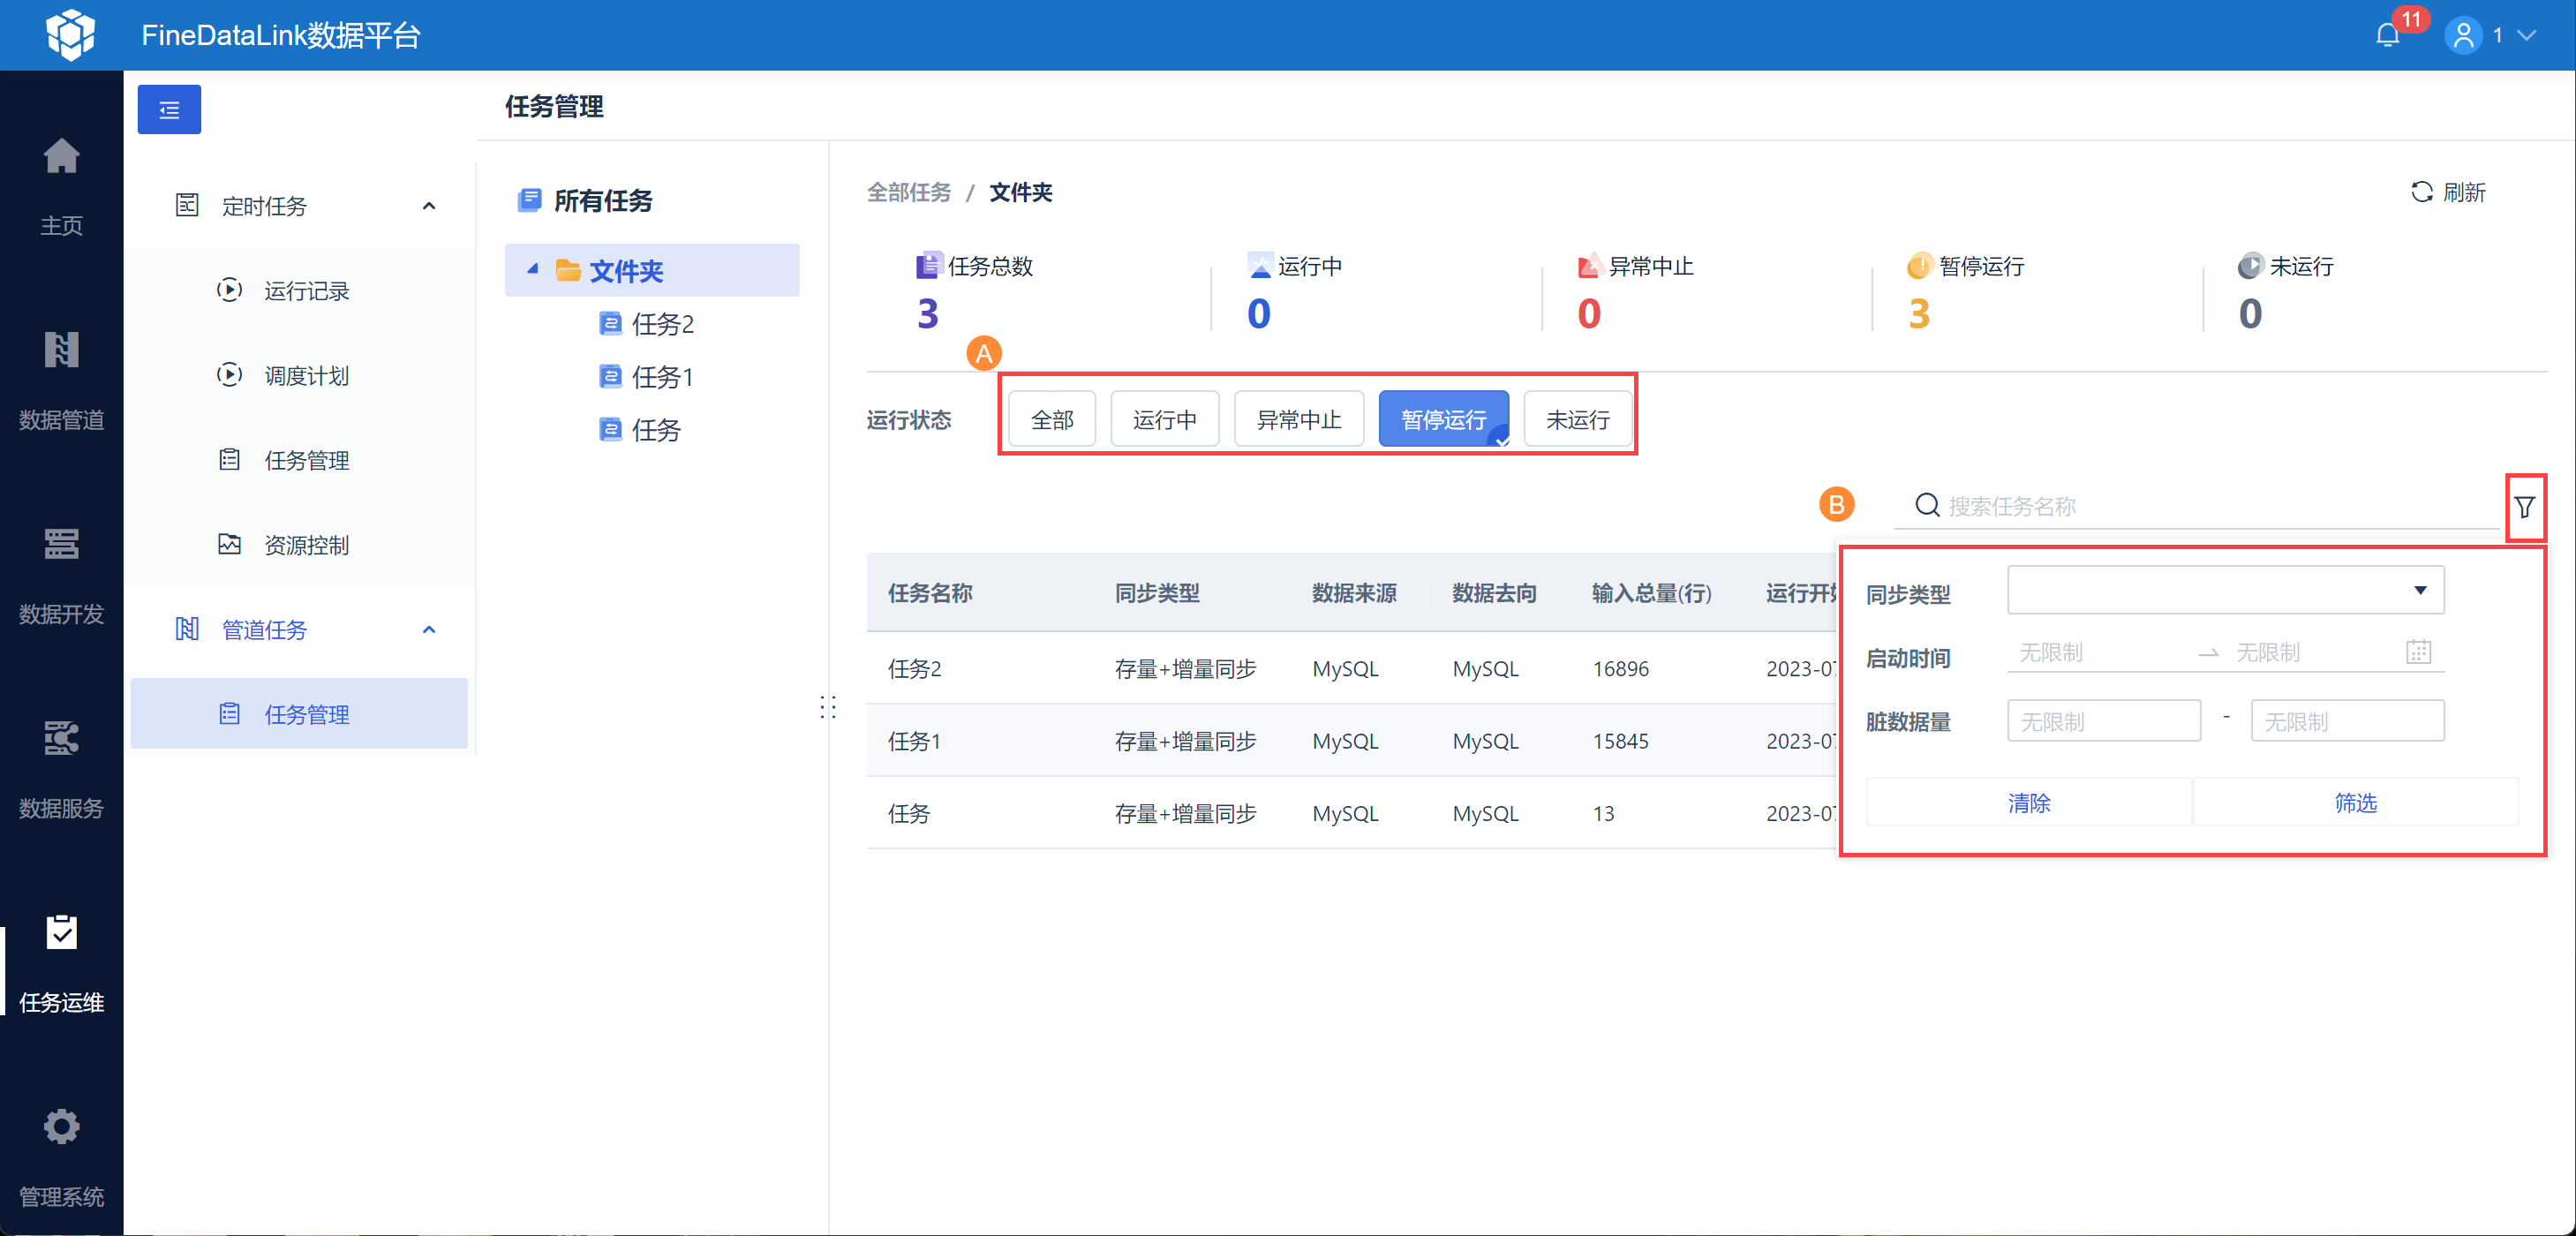Click the sidebar collapse menu button
Viewport: 2576px width, 1236px height.
tap(169, 109)
